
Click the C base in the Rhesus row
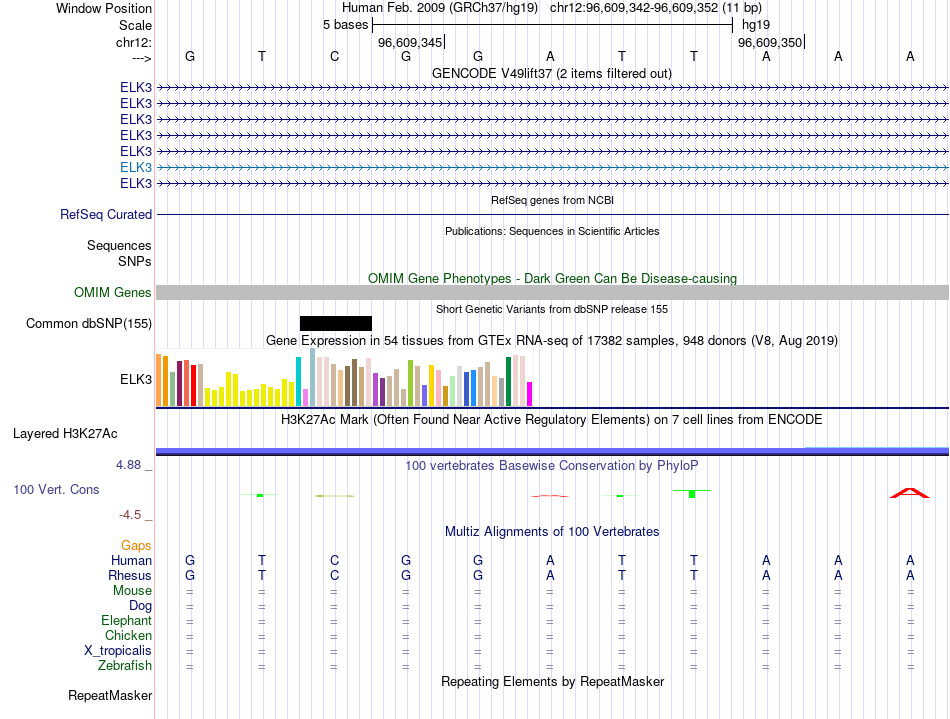point(334,575)
